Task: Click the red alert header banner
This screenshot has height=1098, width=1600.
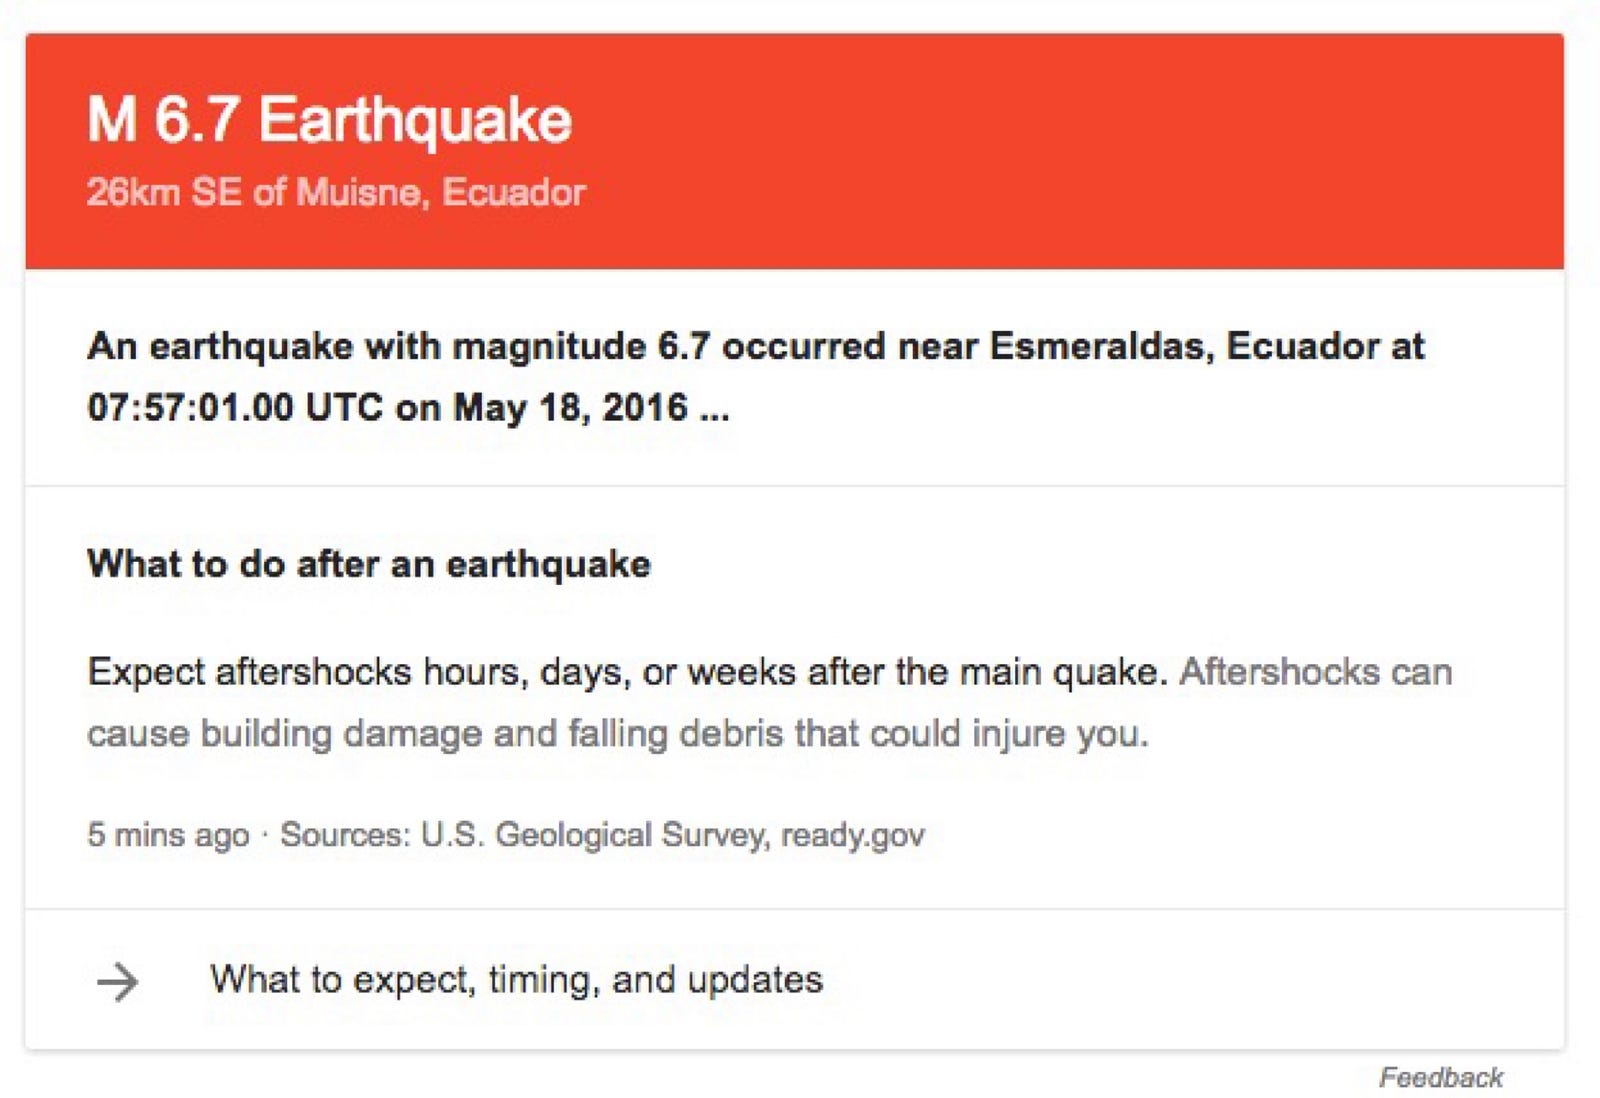Action: click(x=794, y=151)
